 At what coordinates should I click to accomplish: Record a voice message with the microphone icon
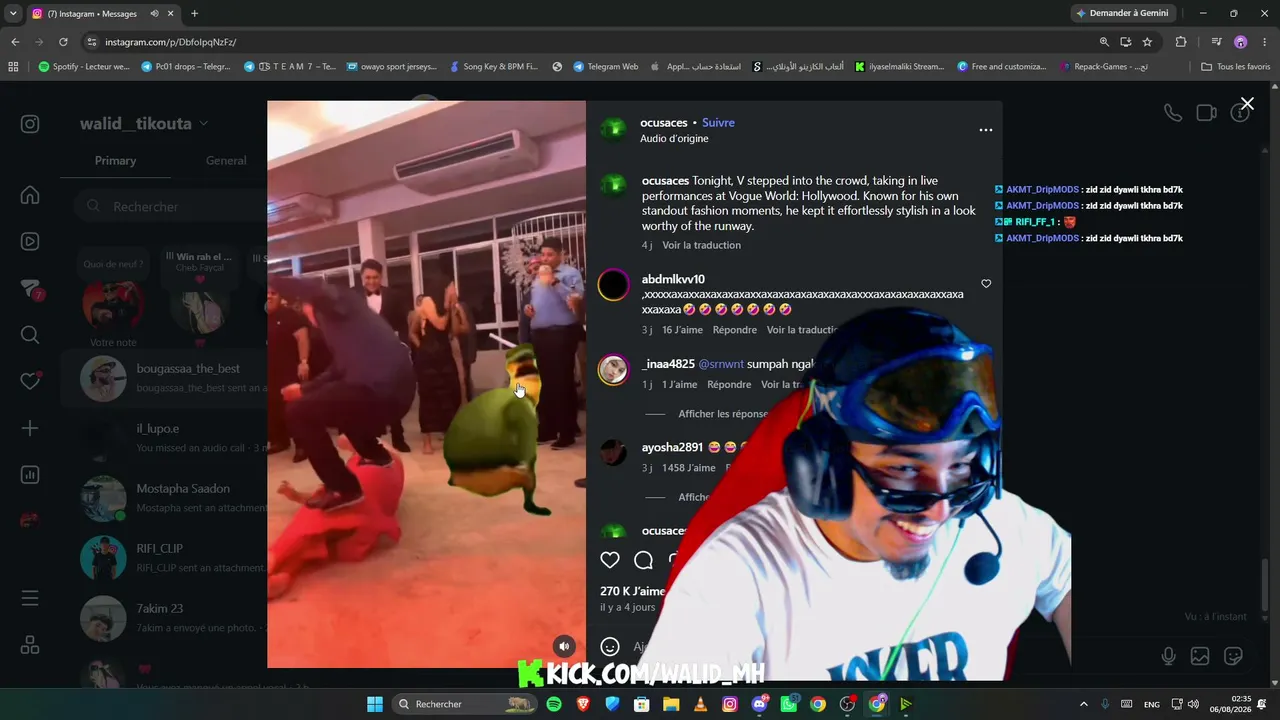[x=1168, y=656]
